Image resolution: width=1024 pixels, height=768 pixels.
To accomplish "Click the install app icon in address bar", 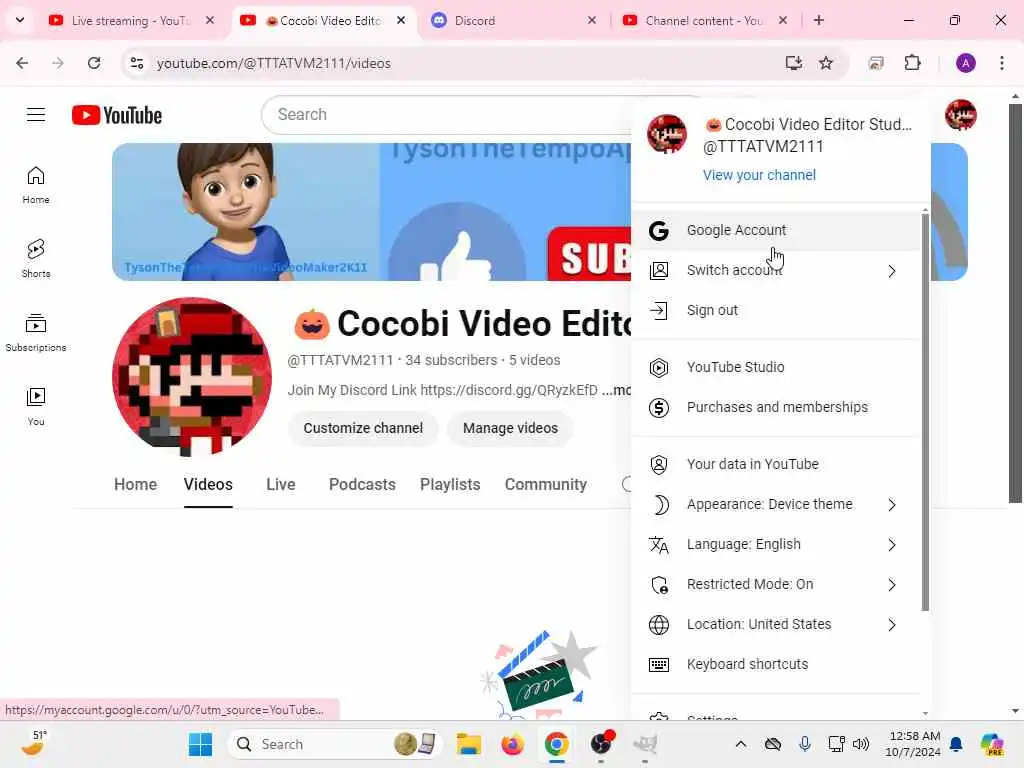I will pyautogui.click(x=793, y=63).
